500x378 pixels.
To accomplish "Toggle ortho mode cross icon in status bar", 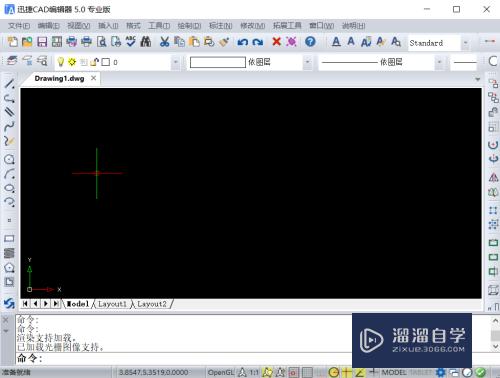I will pyautogui.click(x=347, y=372).
